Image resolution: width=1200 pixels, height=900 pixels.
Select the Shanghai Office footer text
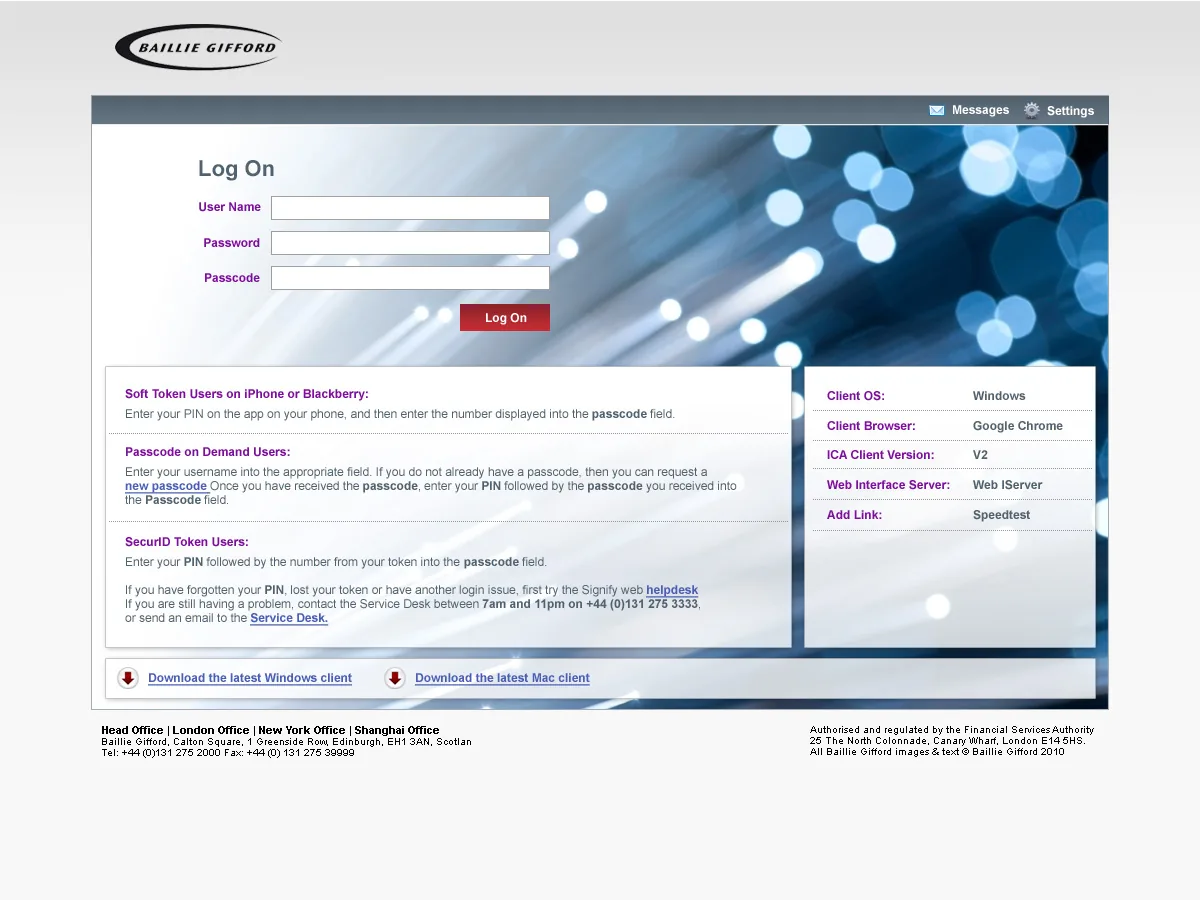[397, 730]
